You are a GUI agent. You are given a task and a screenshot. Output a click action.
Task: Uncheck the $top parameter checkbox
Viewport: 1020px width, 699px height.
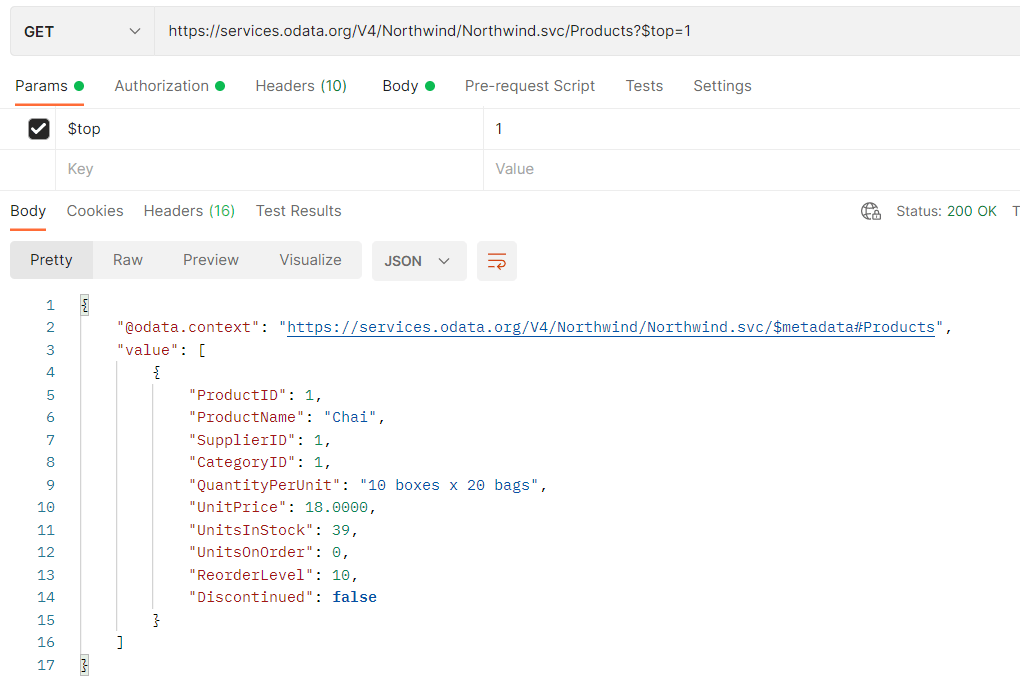39,129
